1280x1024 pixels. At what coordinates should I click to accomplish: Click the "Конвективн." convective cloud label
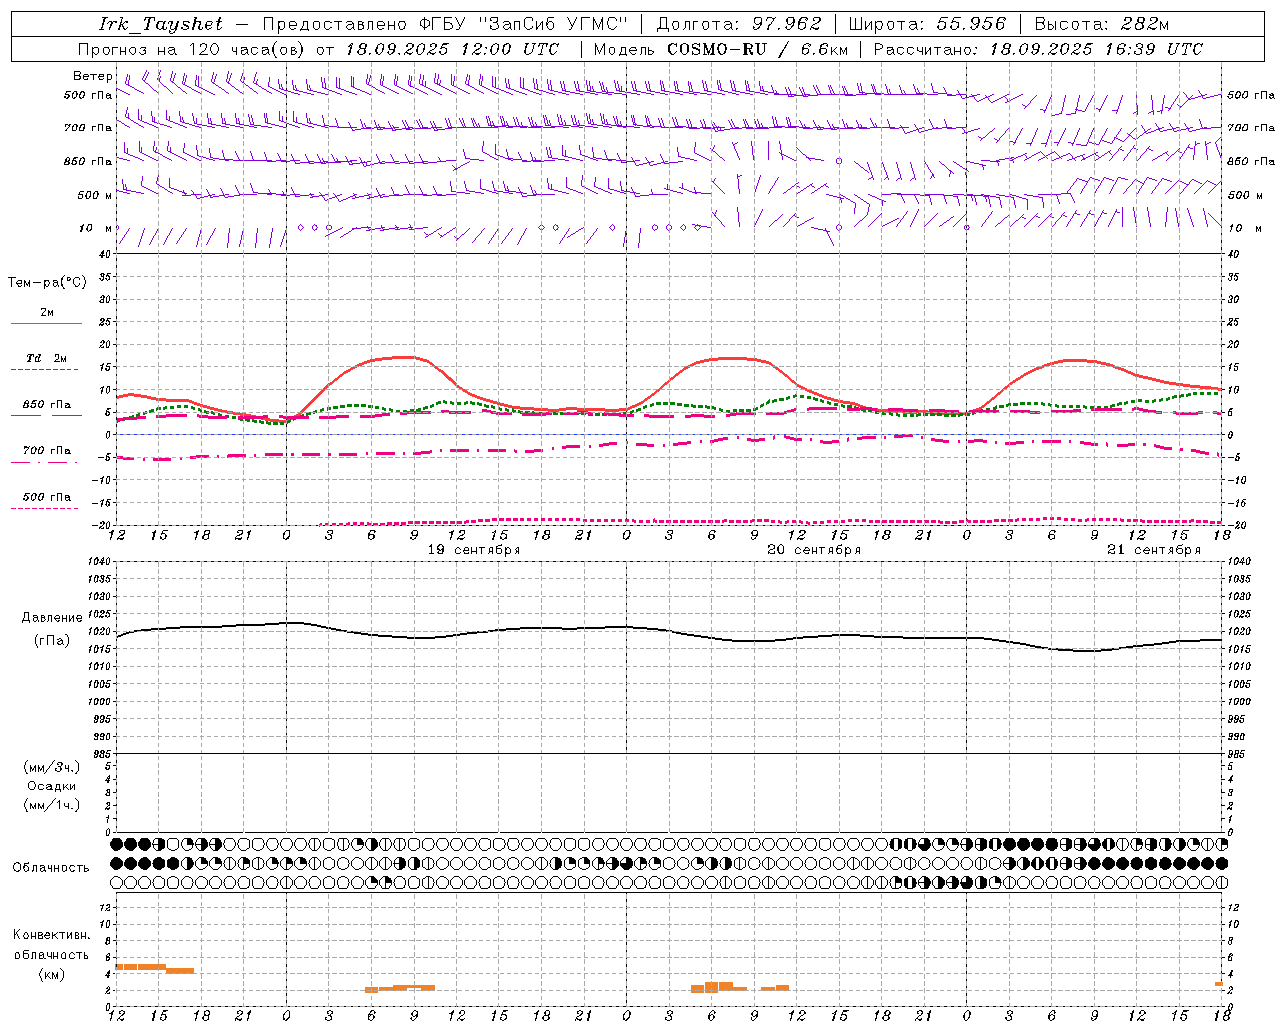(52, 935)
